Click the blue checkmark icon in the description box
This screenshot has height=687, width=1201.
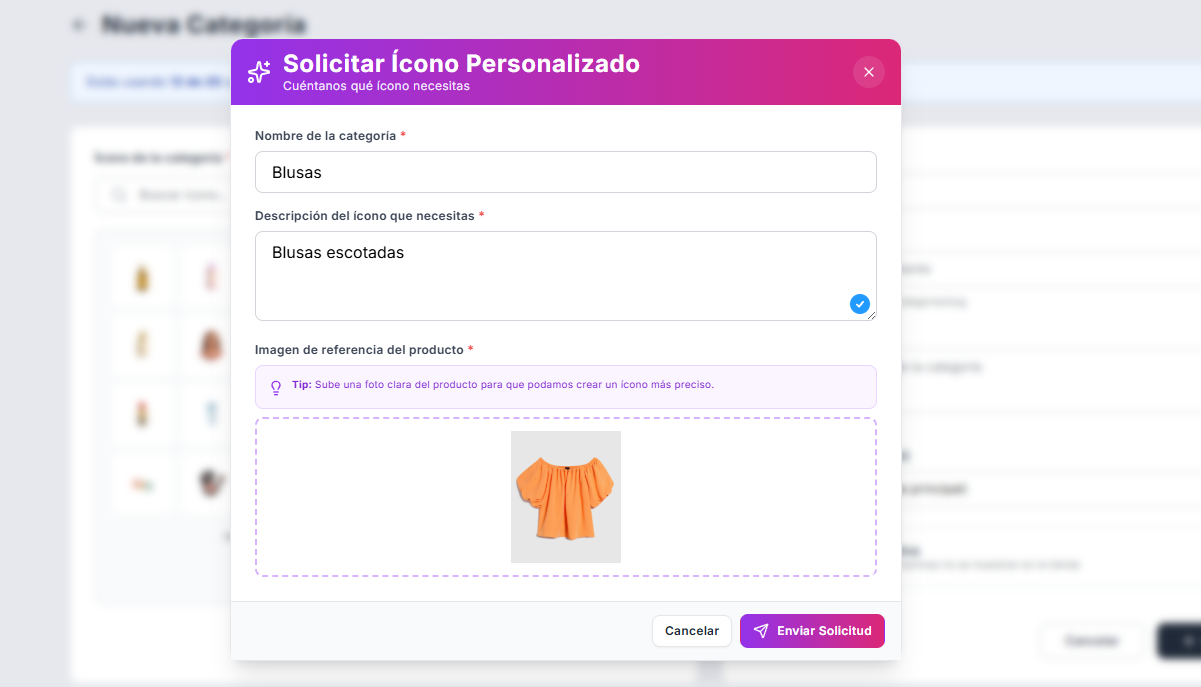859,304
